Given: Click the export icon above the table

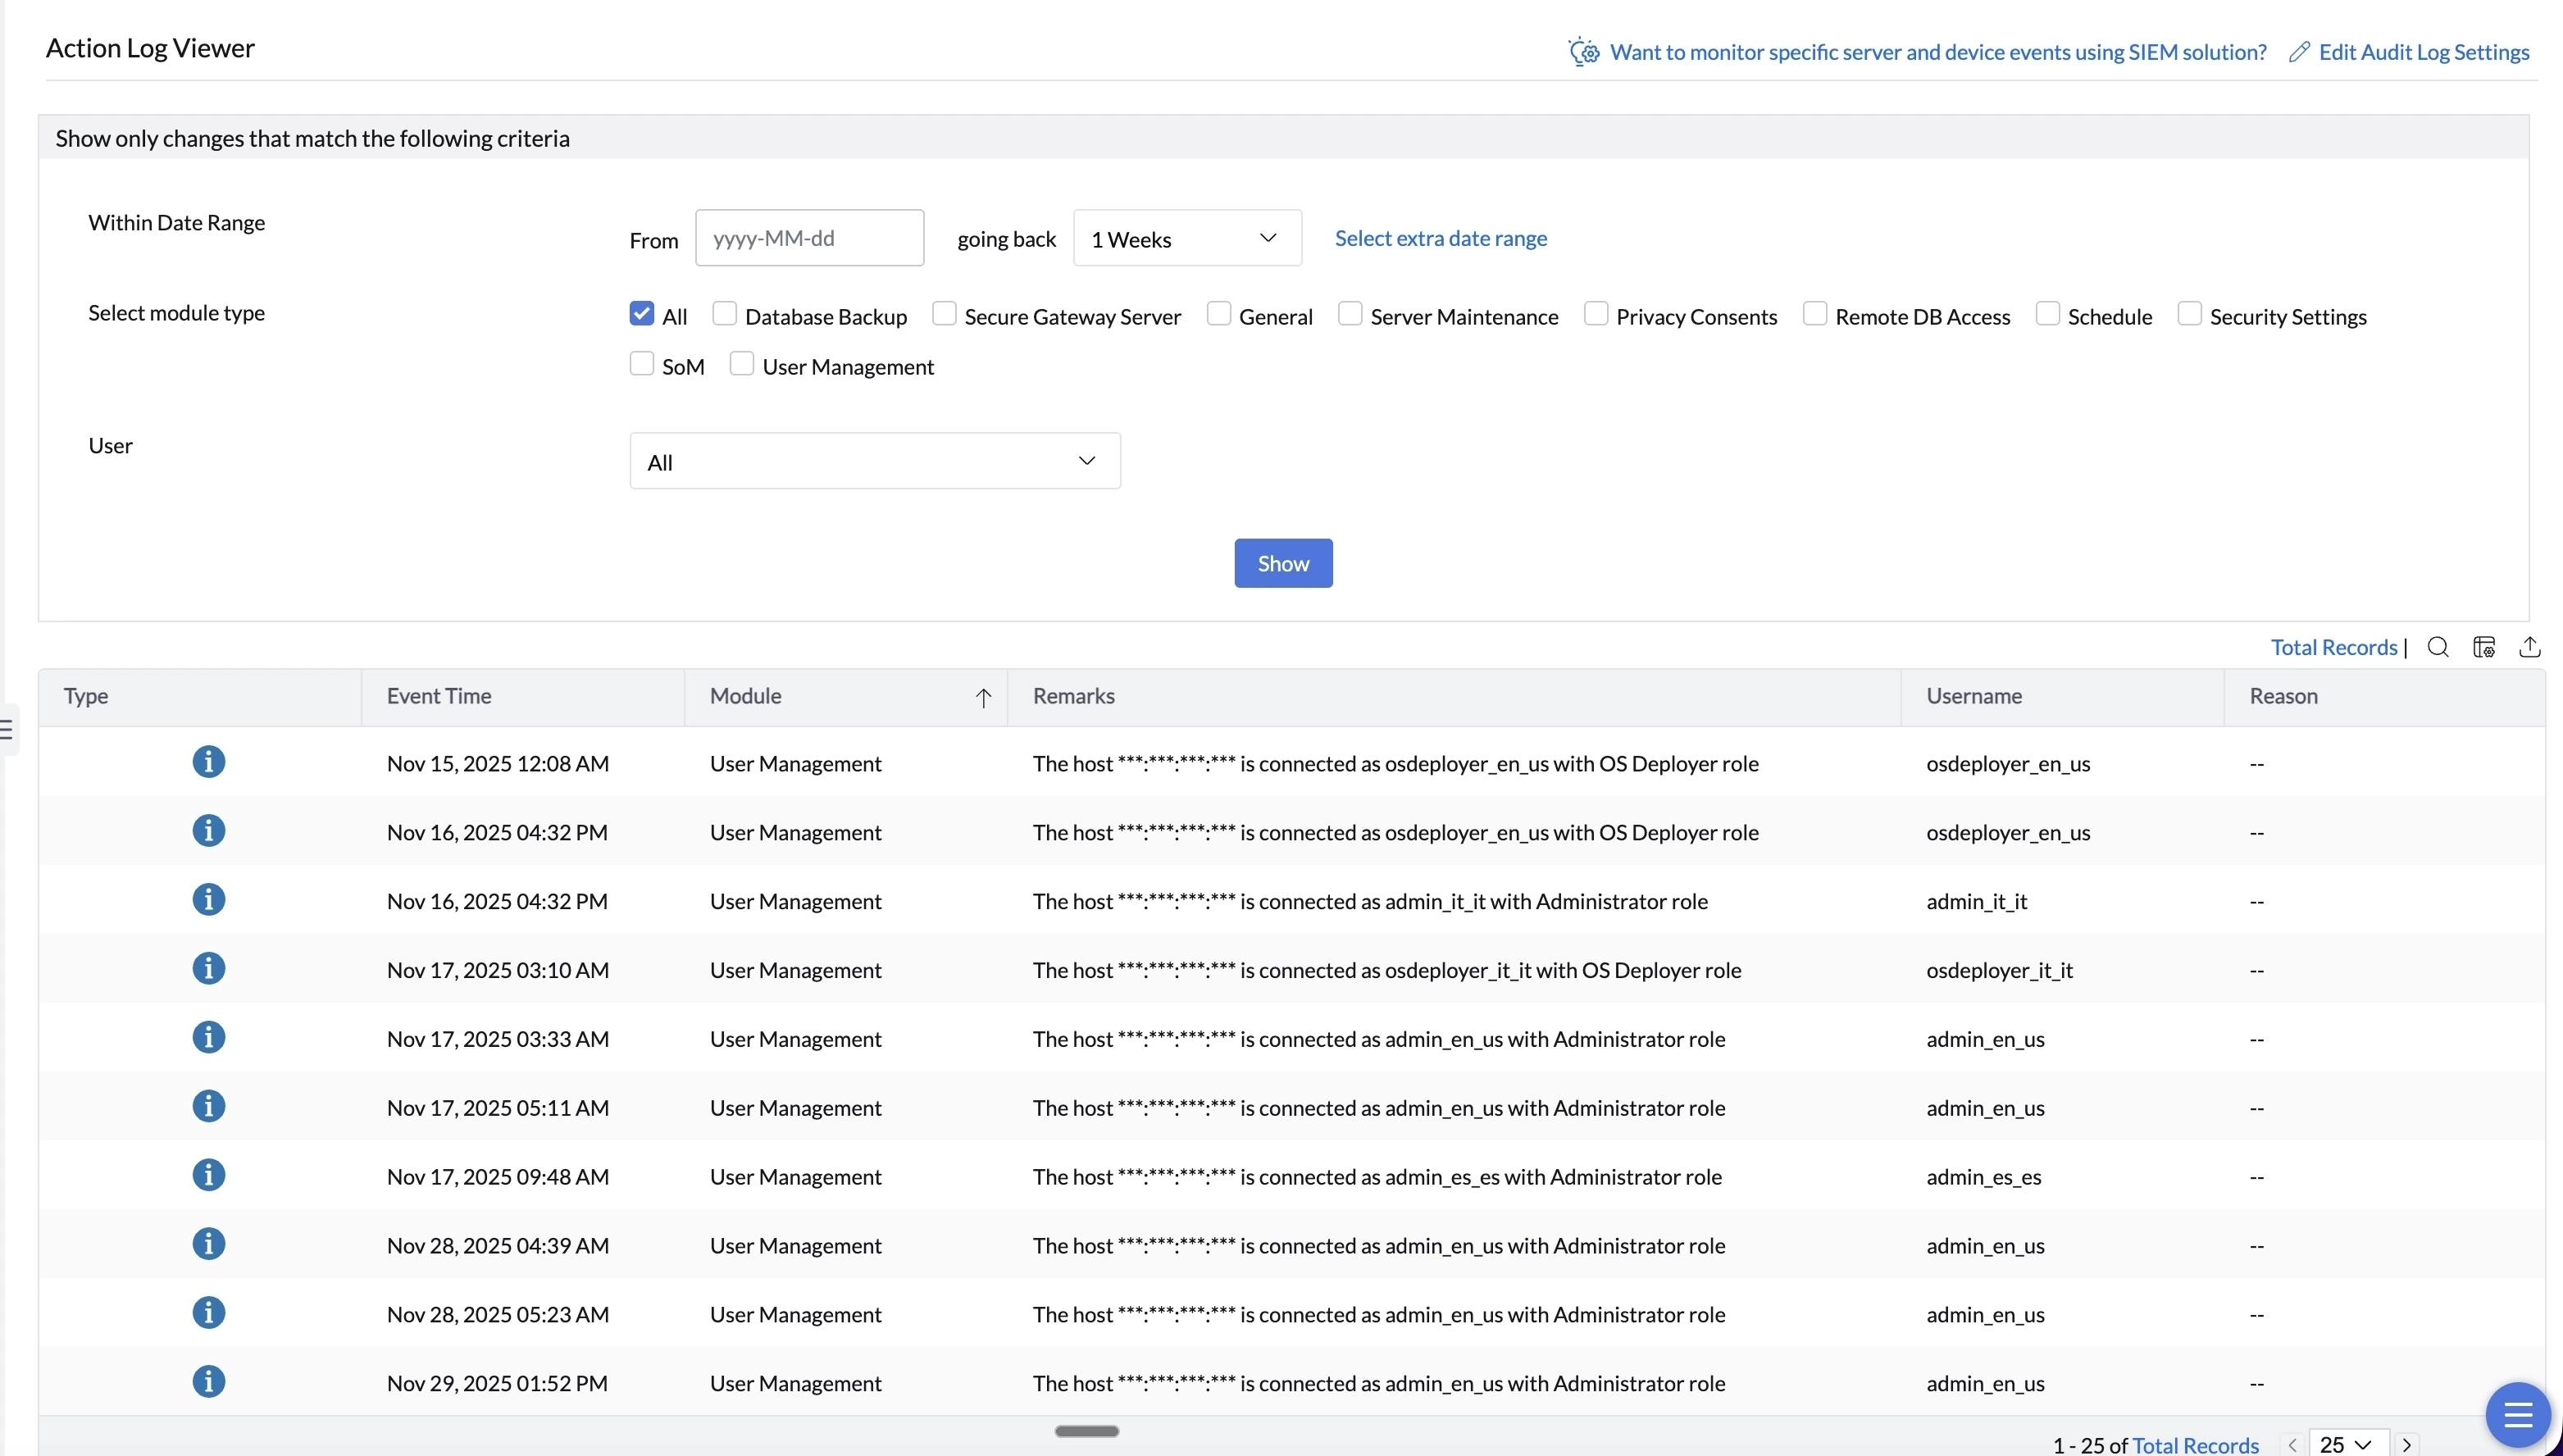Looking at the screenshot, I should click(x=2530, y=647).
